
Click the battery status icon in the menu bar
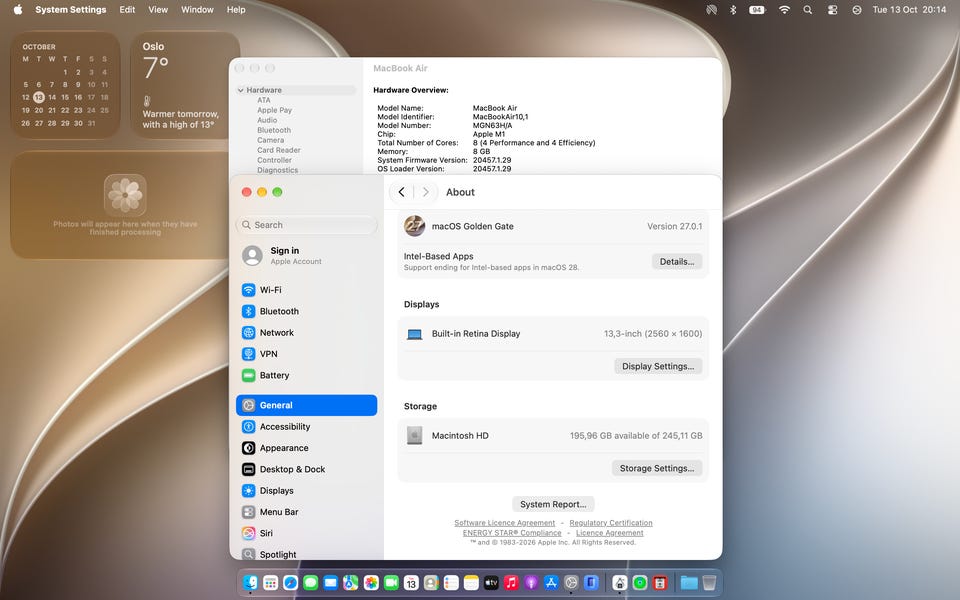[757, 10]
